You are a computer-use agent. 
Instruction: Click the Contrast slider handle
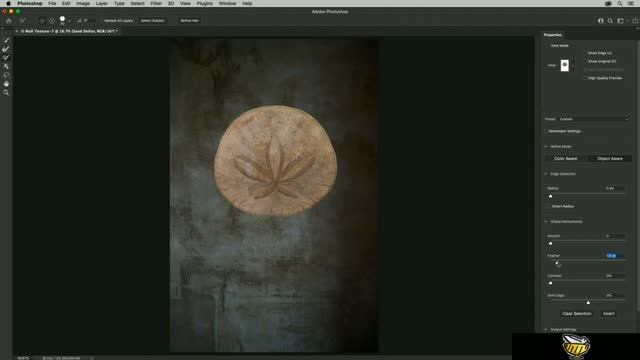550,283
